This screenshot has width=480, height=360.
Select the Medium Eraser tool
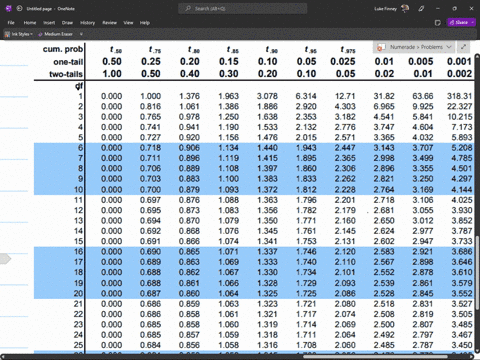[55, 34]
